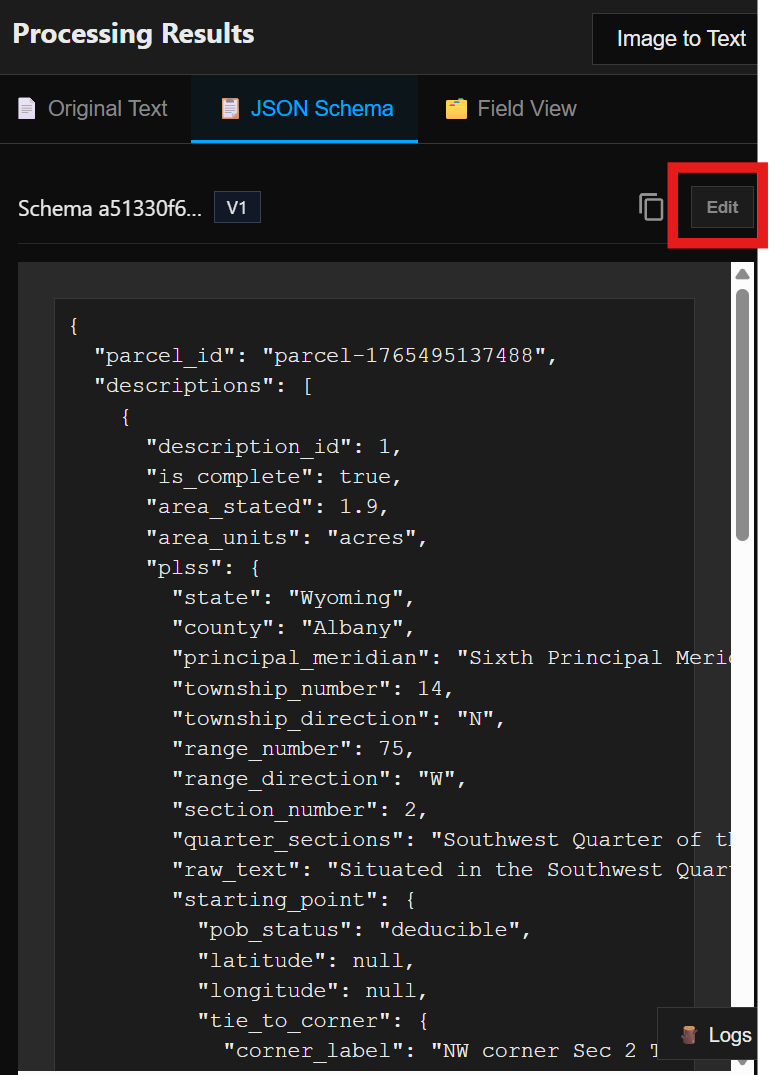Image resolution: width=769 pixels, height=1075 pixels.
Task: Click the "raw_text" line
Action: pos(451,869)
